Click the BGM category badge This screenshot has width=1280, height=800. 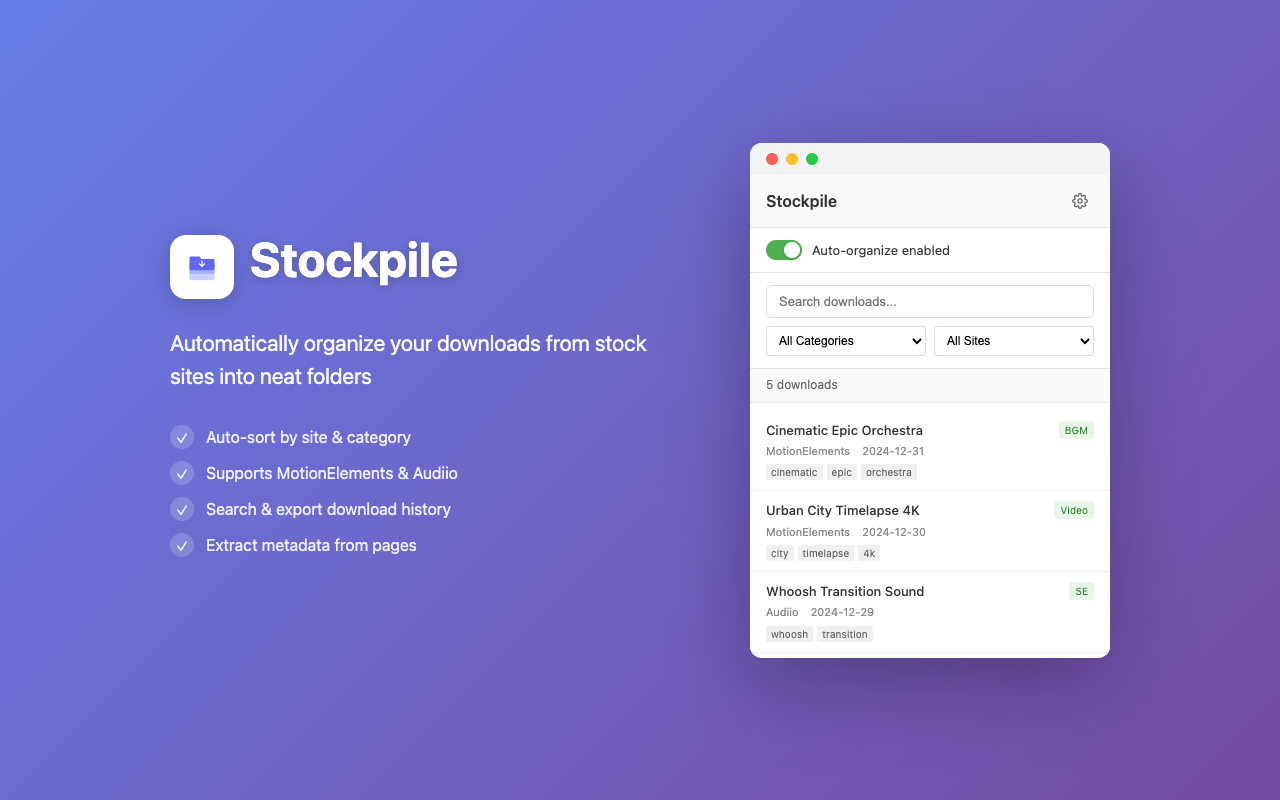point(1076,430)
